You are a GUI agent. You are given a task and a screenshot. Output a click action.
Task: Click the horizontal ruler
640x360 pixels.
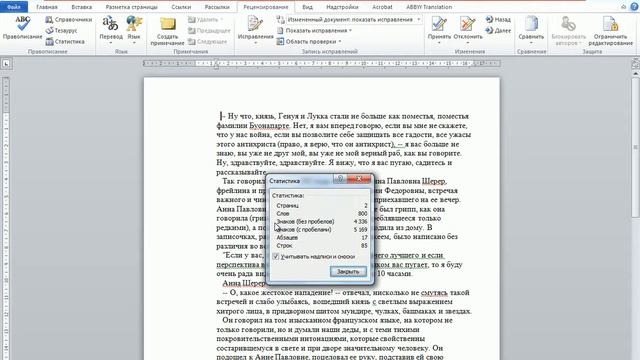click(x=322, y=64)
